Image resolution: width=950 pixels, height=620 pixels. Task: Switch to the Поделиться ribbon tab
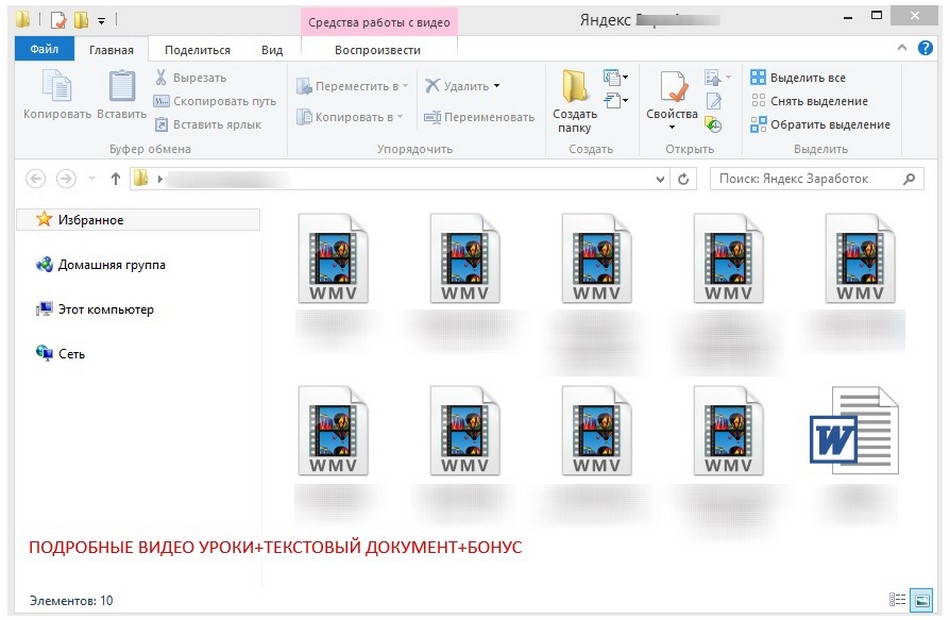coord(198,50)
